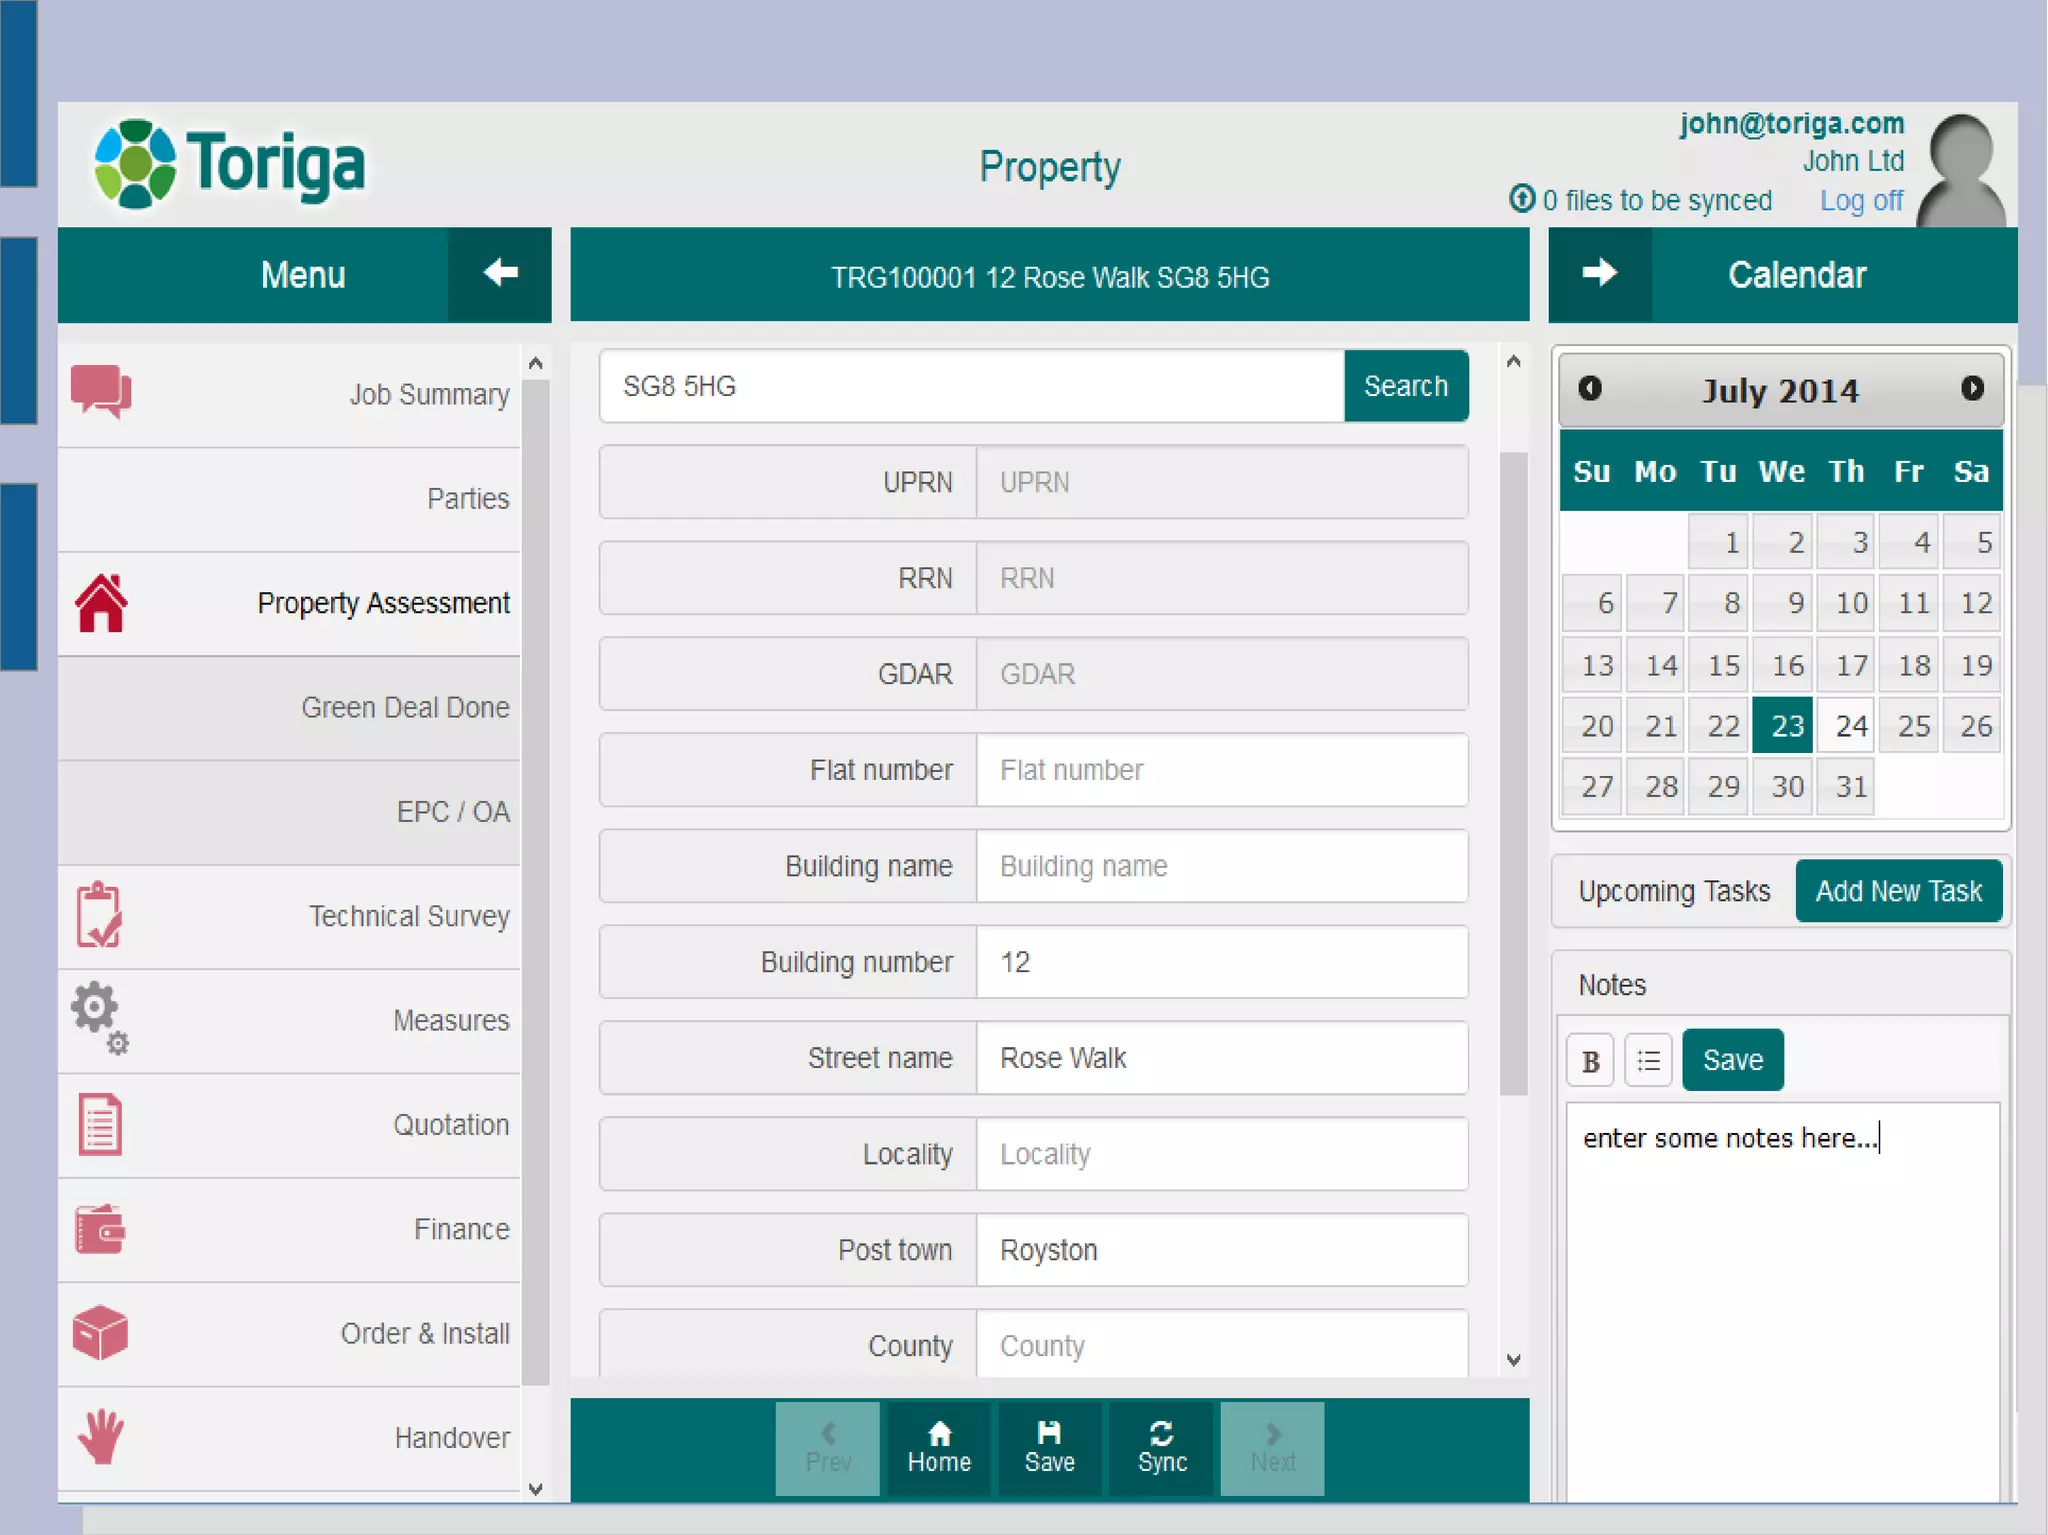The width and height of the screenshot is (2048, 1535).
Task: Go to next month in calendar
Action: (x=1972, y=388)
